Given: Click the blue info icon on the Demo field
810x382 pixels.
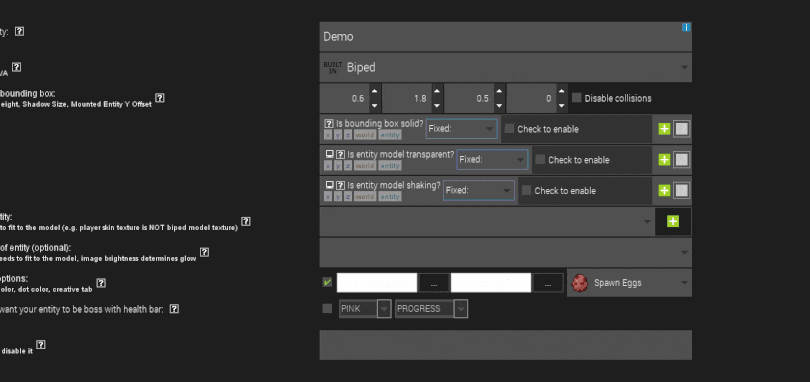Looking at the screenshot, I should [686, 27].
